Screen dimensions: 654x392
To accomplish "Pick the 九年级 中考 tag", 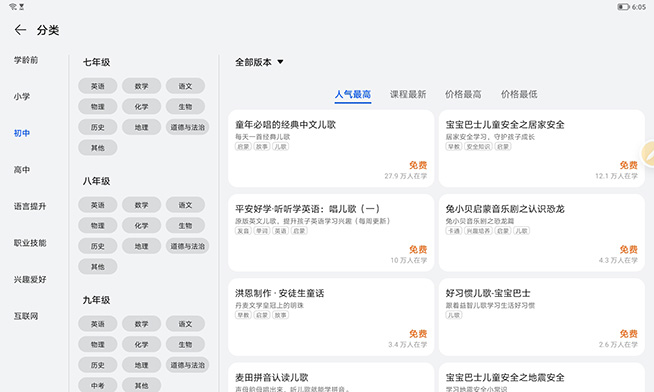I will point(98,385).
